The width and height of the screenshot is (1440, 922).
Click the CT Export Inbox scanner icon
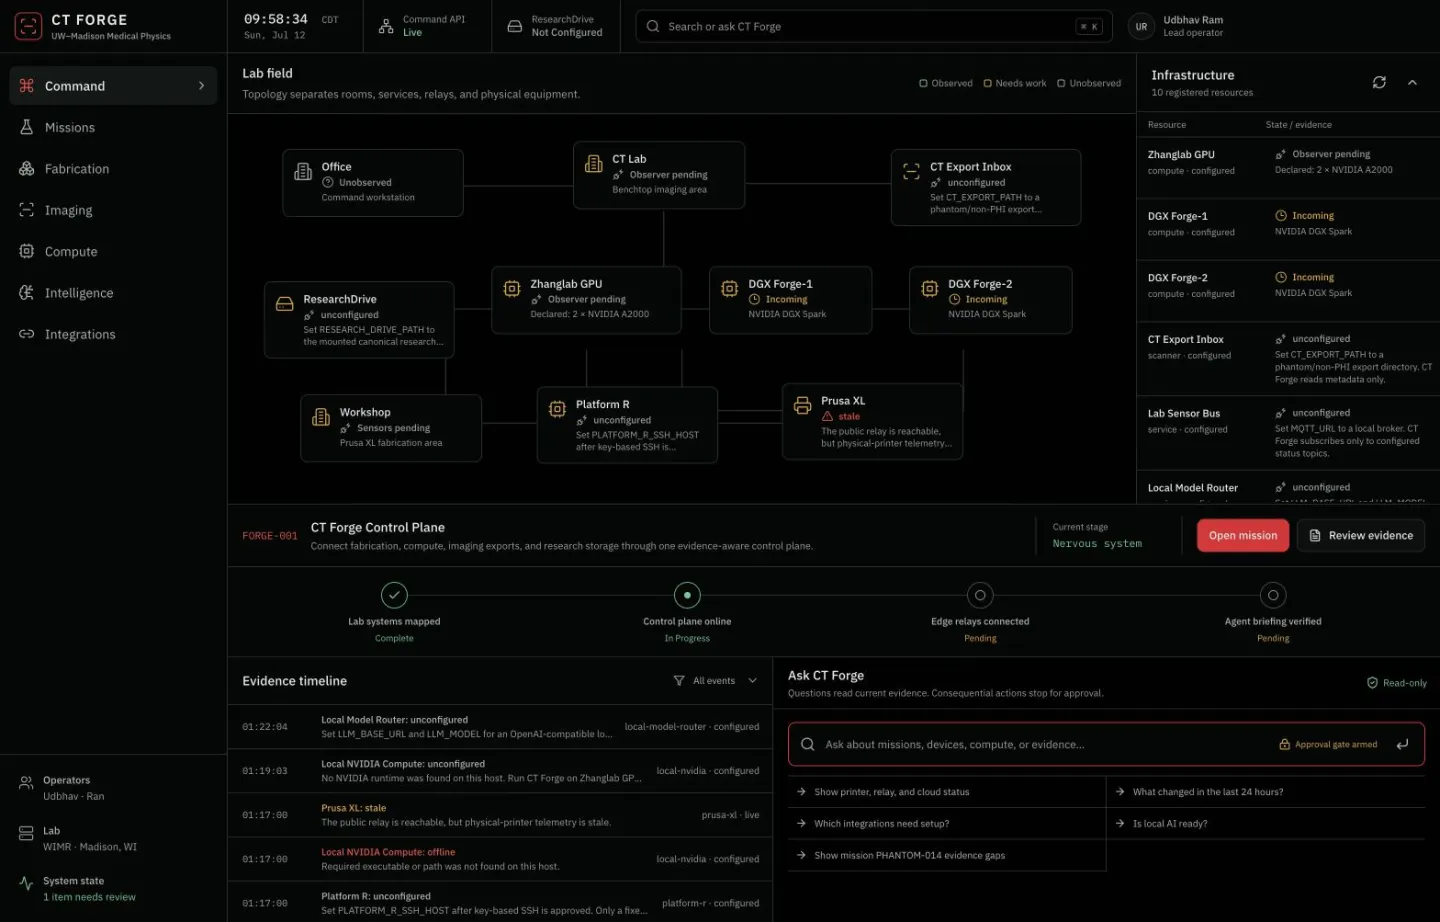coord(911,172)
